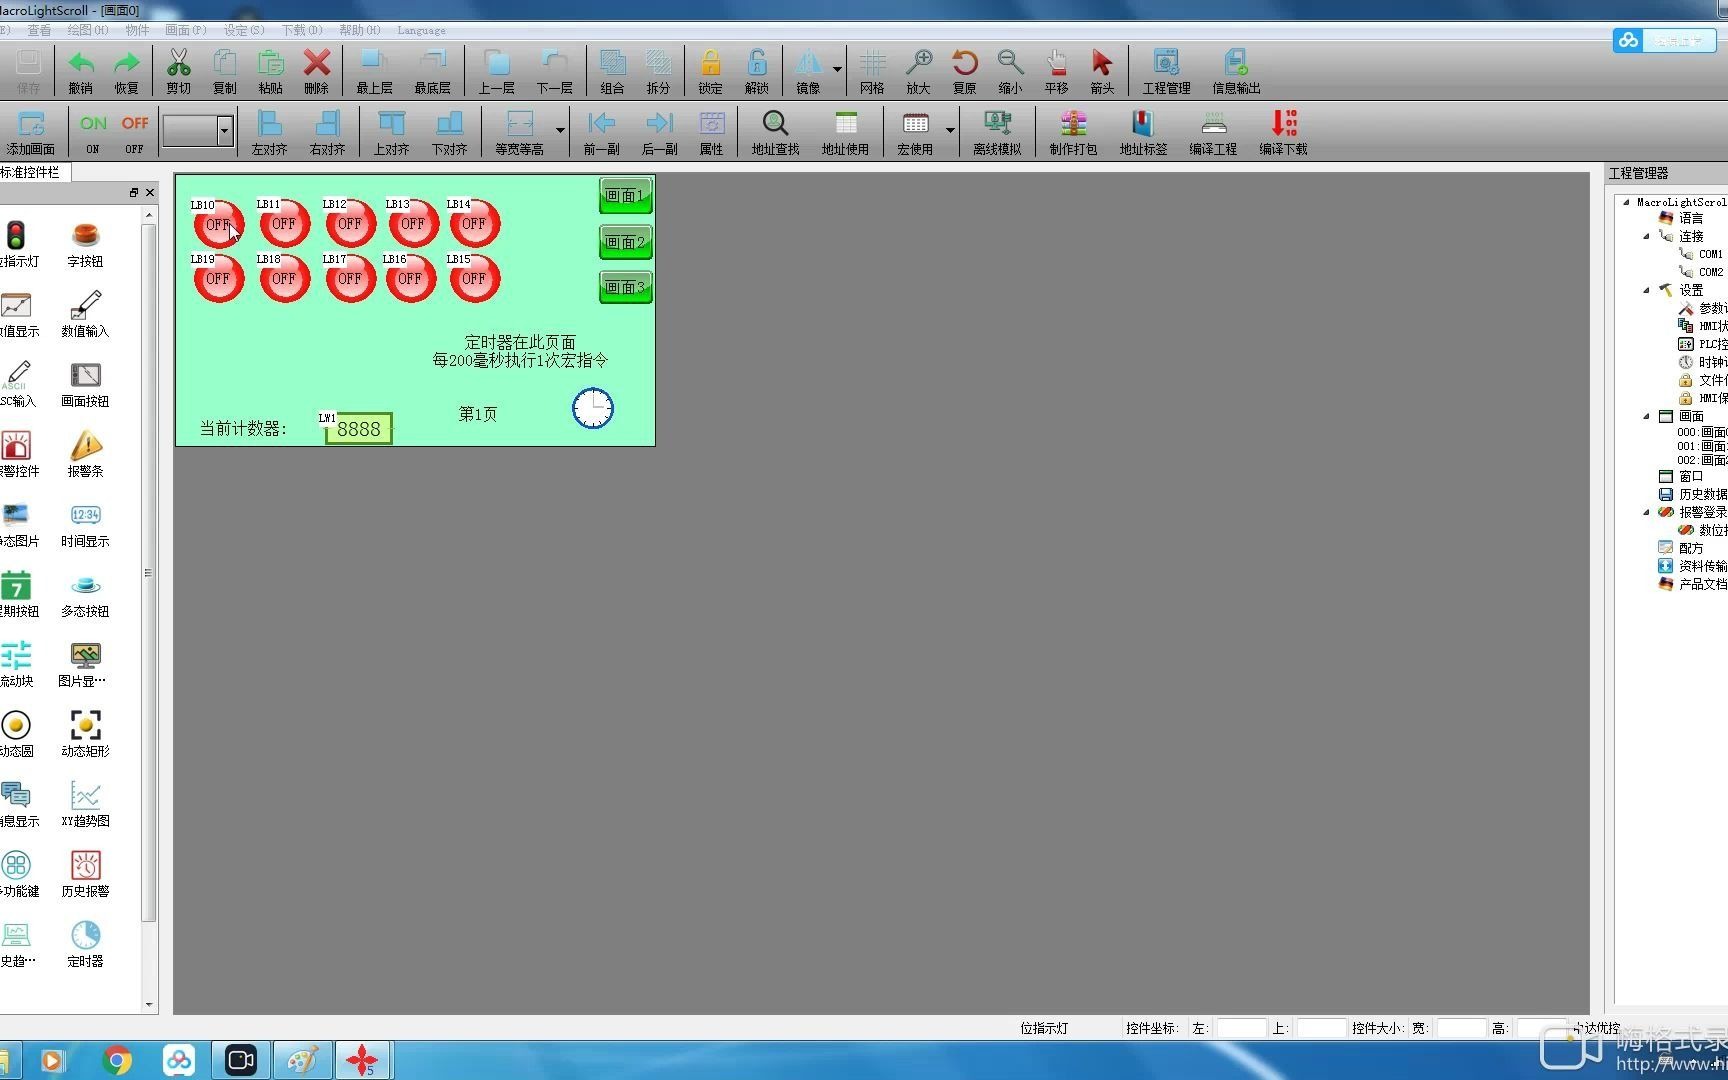
Task: Toggle the LB14 indicator lamp
Action: (x=474, y=225)
